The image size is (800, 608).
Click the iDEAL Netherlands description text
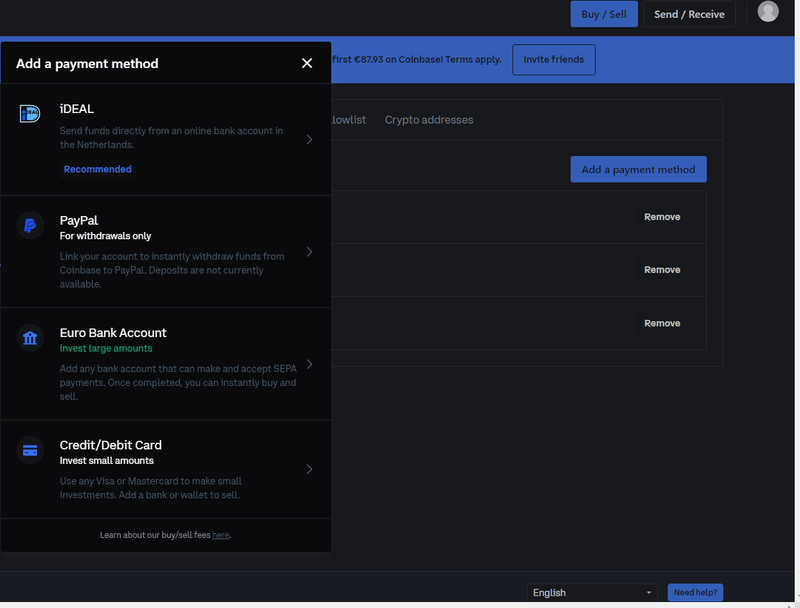coord(171,138)
